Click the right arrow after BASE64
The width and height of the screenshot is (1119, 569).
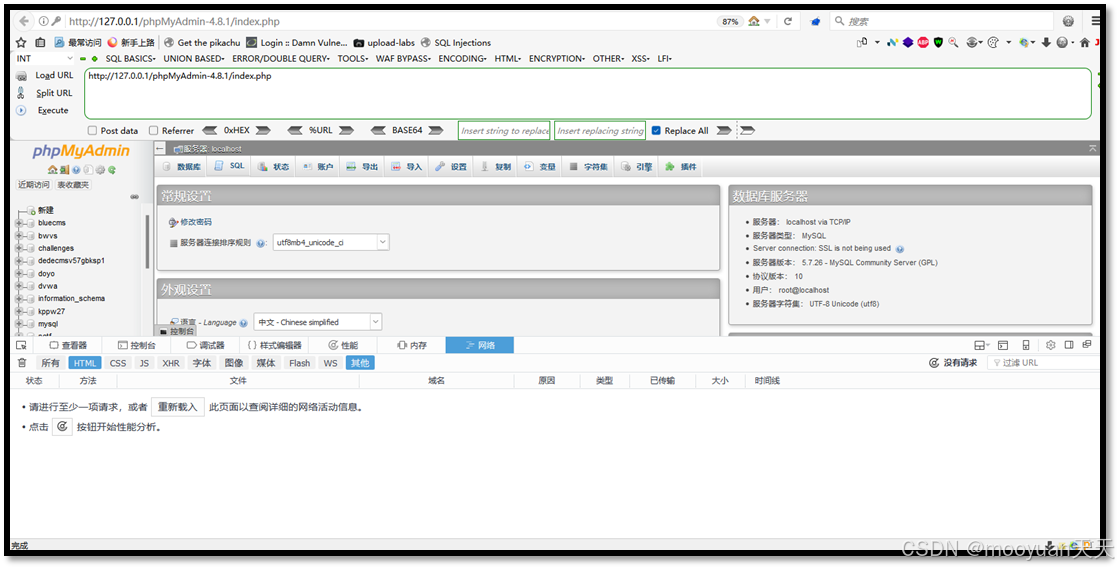(x=436, y=131)
